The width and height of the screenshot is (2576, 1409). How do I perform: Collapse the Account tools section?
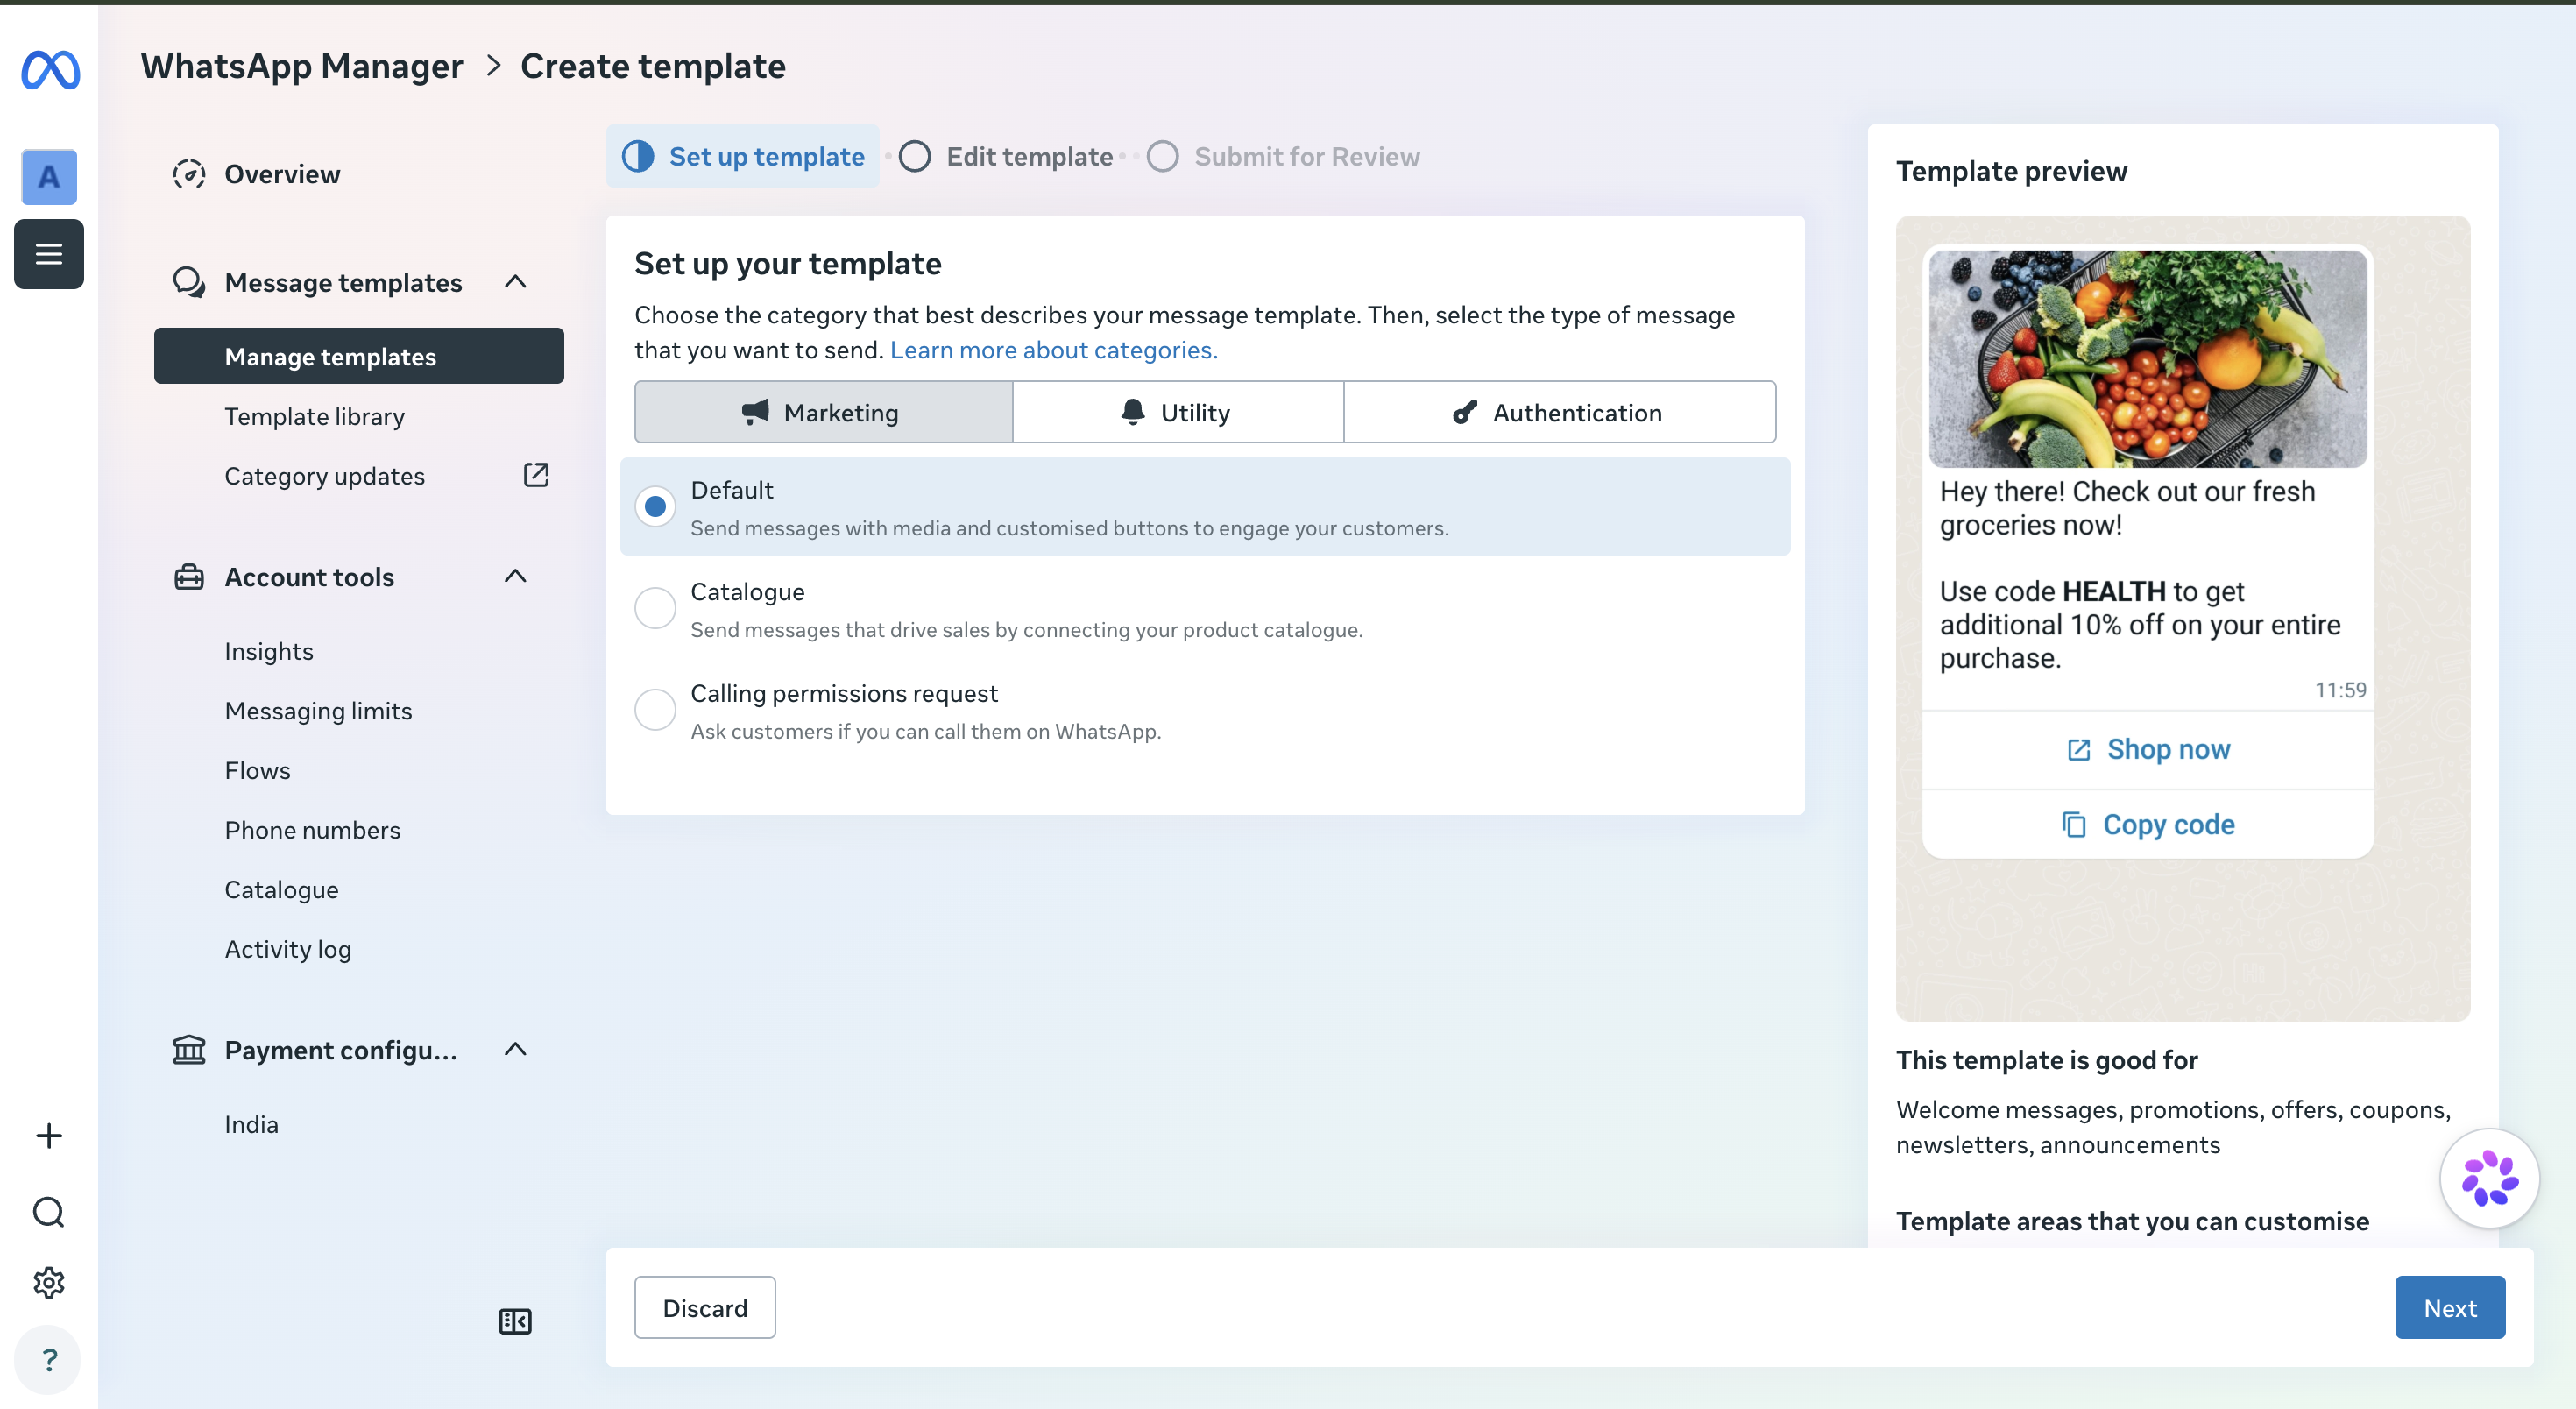tap(515, 576)
